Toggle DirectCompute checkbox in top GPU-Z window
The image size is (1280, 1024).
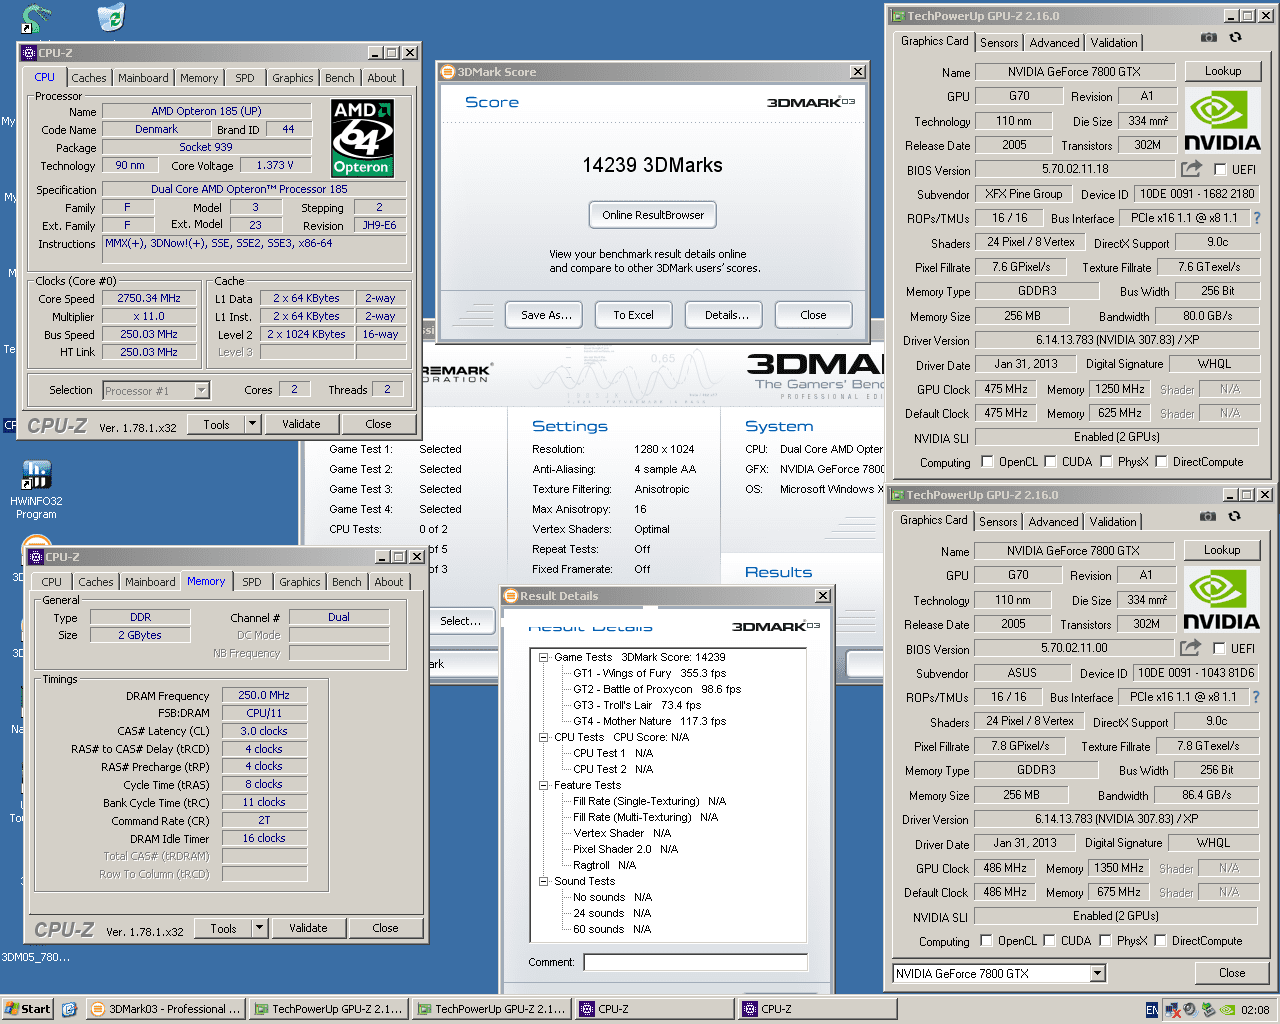(1161, 462)
